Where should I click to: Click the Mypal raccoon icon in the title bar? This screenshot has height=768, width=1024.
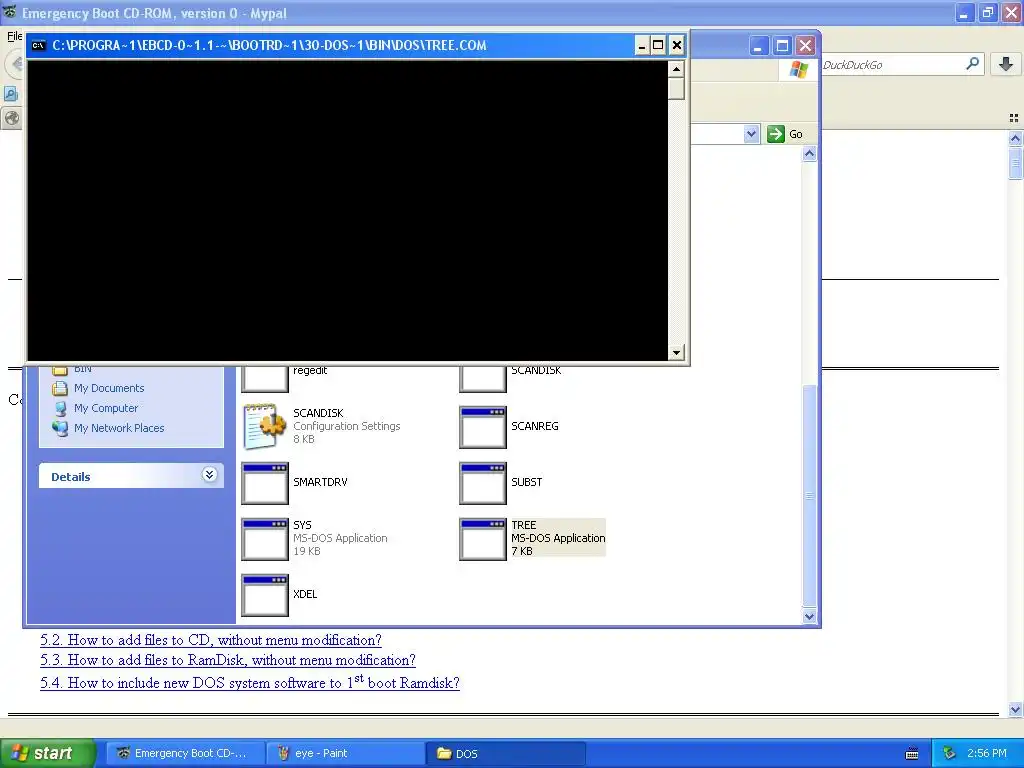(x=9, y=12)
